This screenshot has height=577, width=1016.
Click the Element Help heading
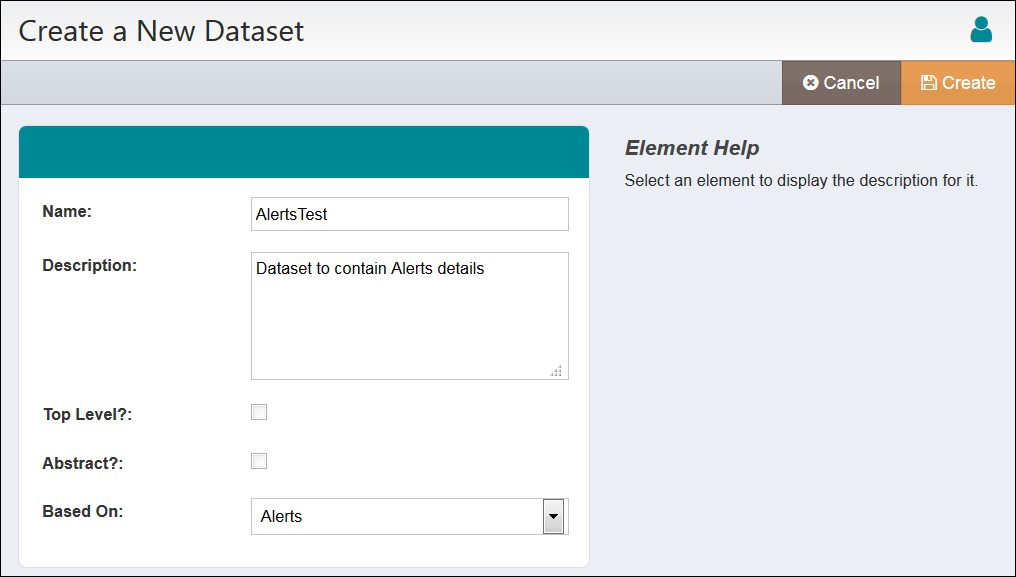692,147
